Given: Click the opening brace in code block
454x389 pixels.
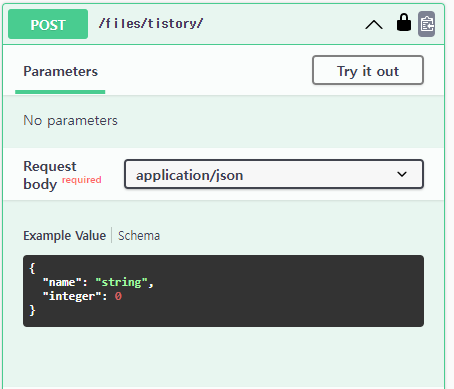Looking at the screenshot, I should point(32,268).
